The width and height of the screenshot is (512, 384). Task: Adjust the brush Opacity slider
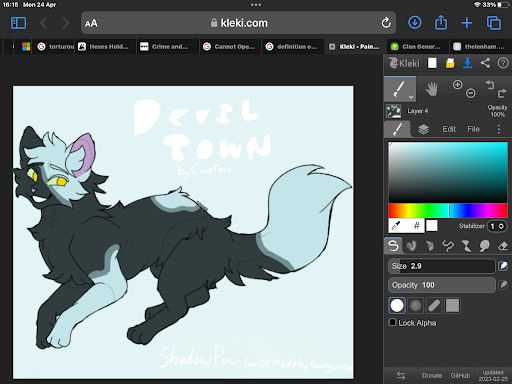442,285
